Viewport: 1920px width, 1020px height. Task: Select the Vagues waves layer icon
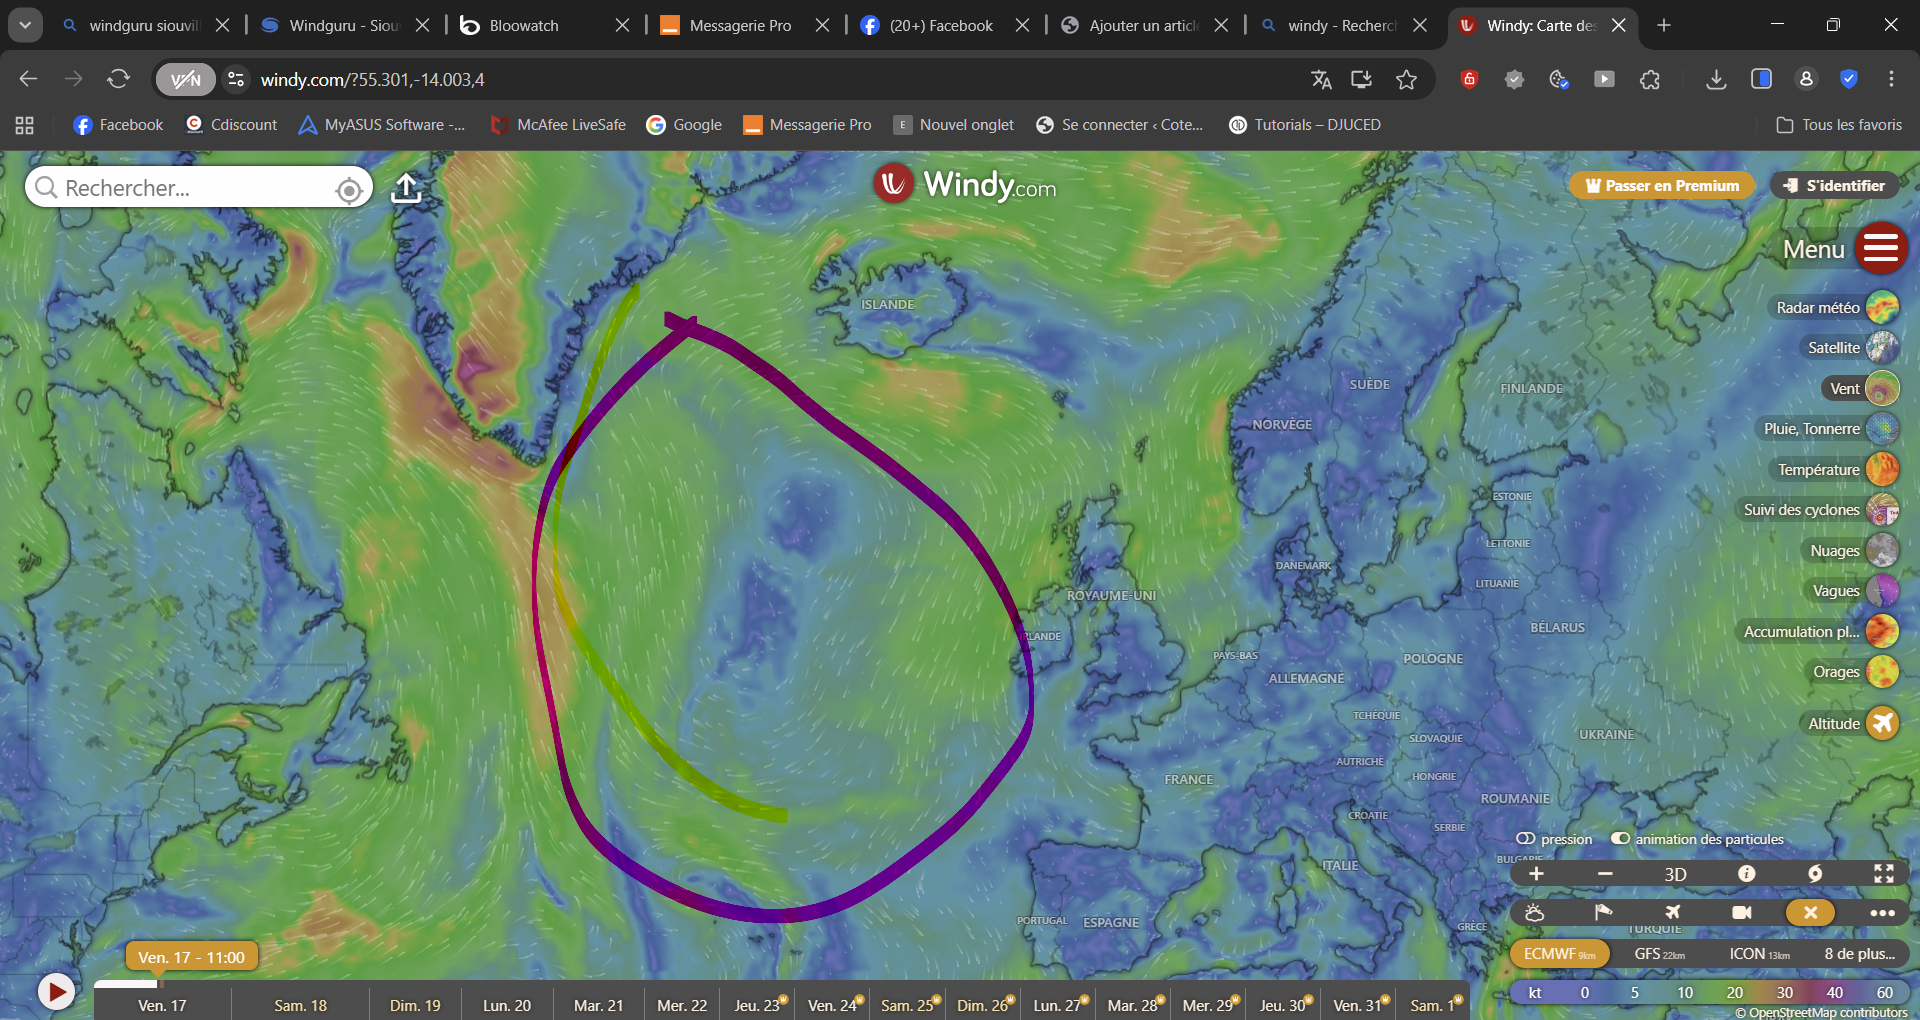coord(1882,591)
